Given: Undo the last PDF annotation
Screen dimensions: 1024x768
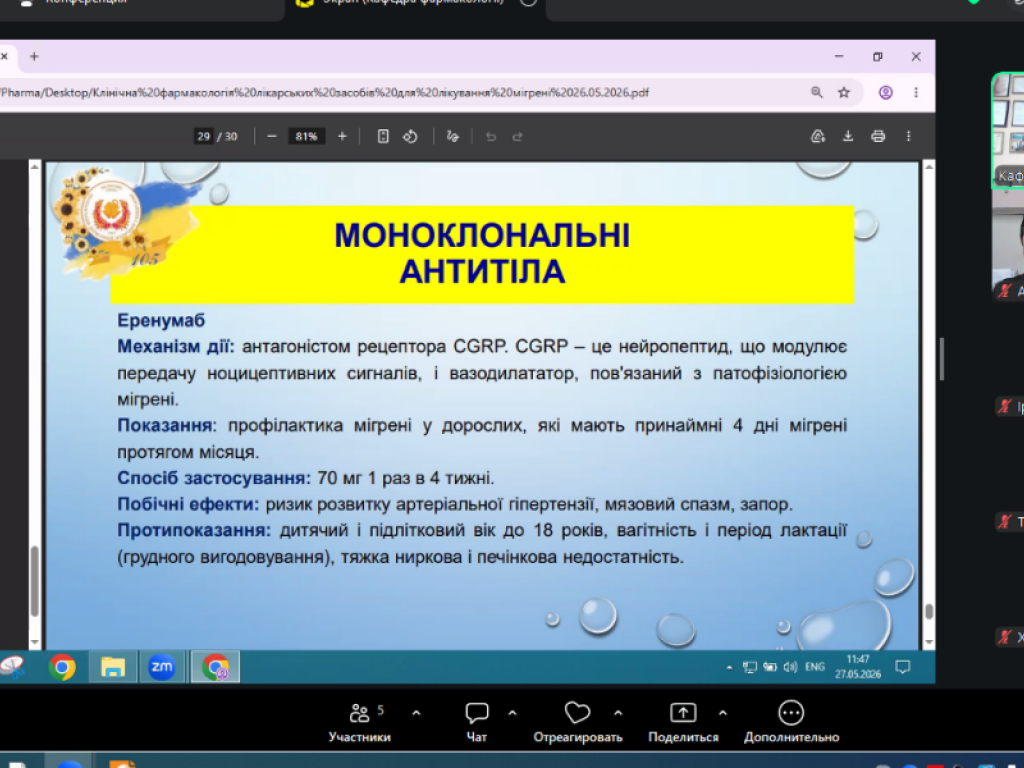Looking at the screenshot, I should [491, 136].
